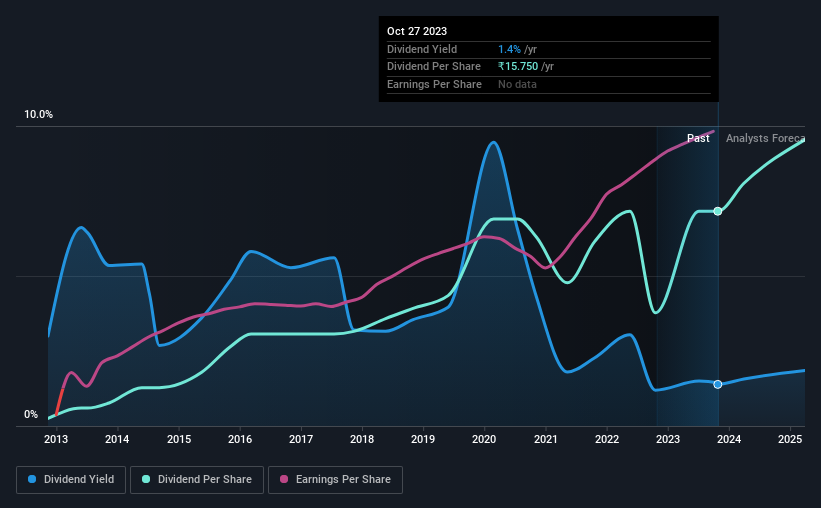
Task: Select the teal dividend per share data point
Action: pos(718,211)
